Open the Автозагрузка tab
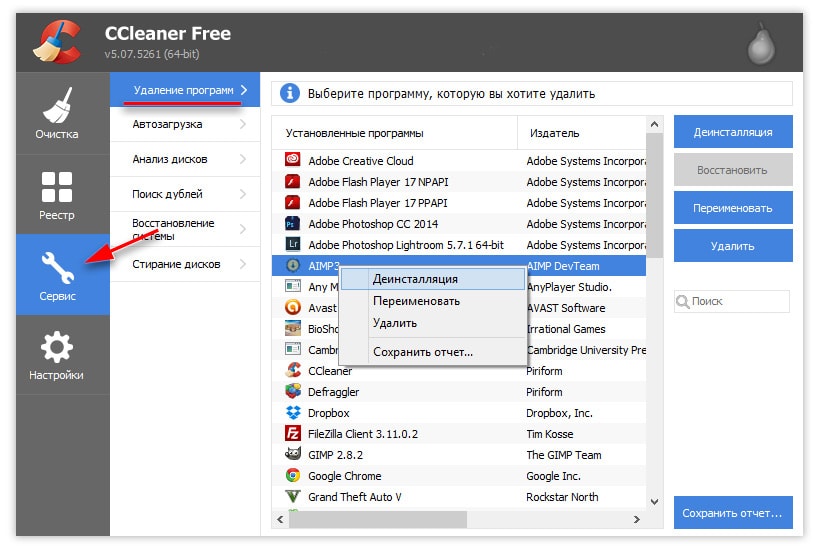820x552 pixels. [185, 124]
